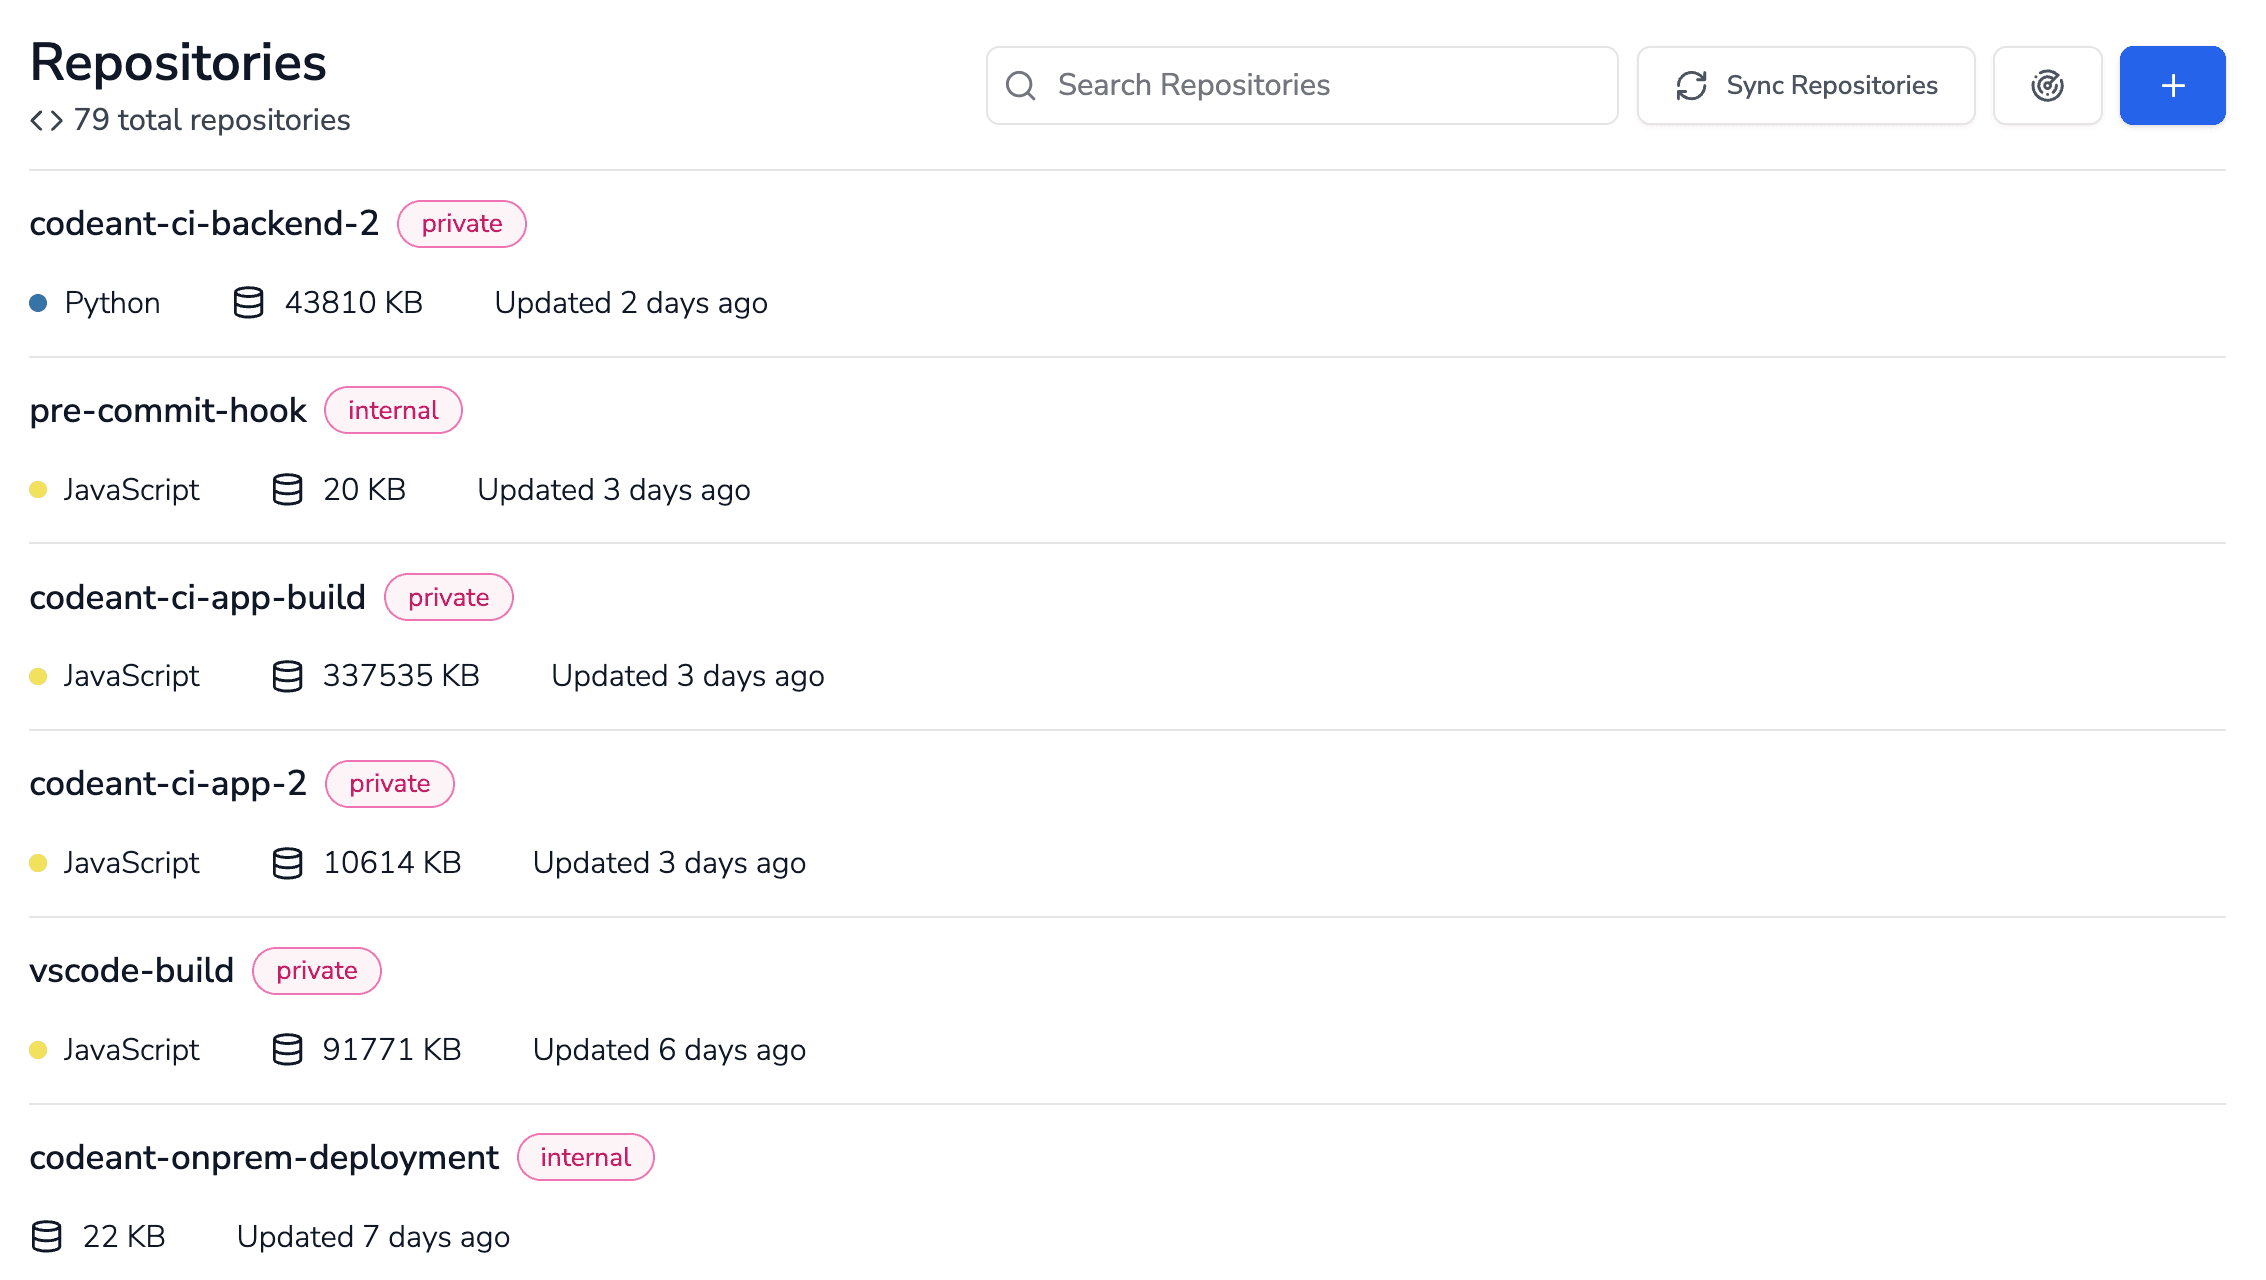Focus the Search Repositories field
Screen dimensions: 2266x1280
click(x=1320, y=86)
